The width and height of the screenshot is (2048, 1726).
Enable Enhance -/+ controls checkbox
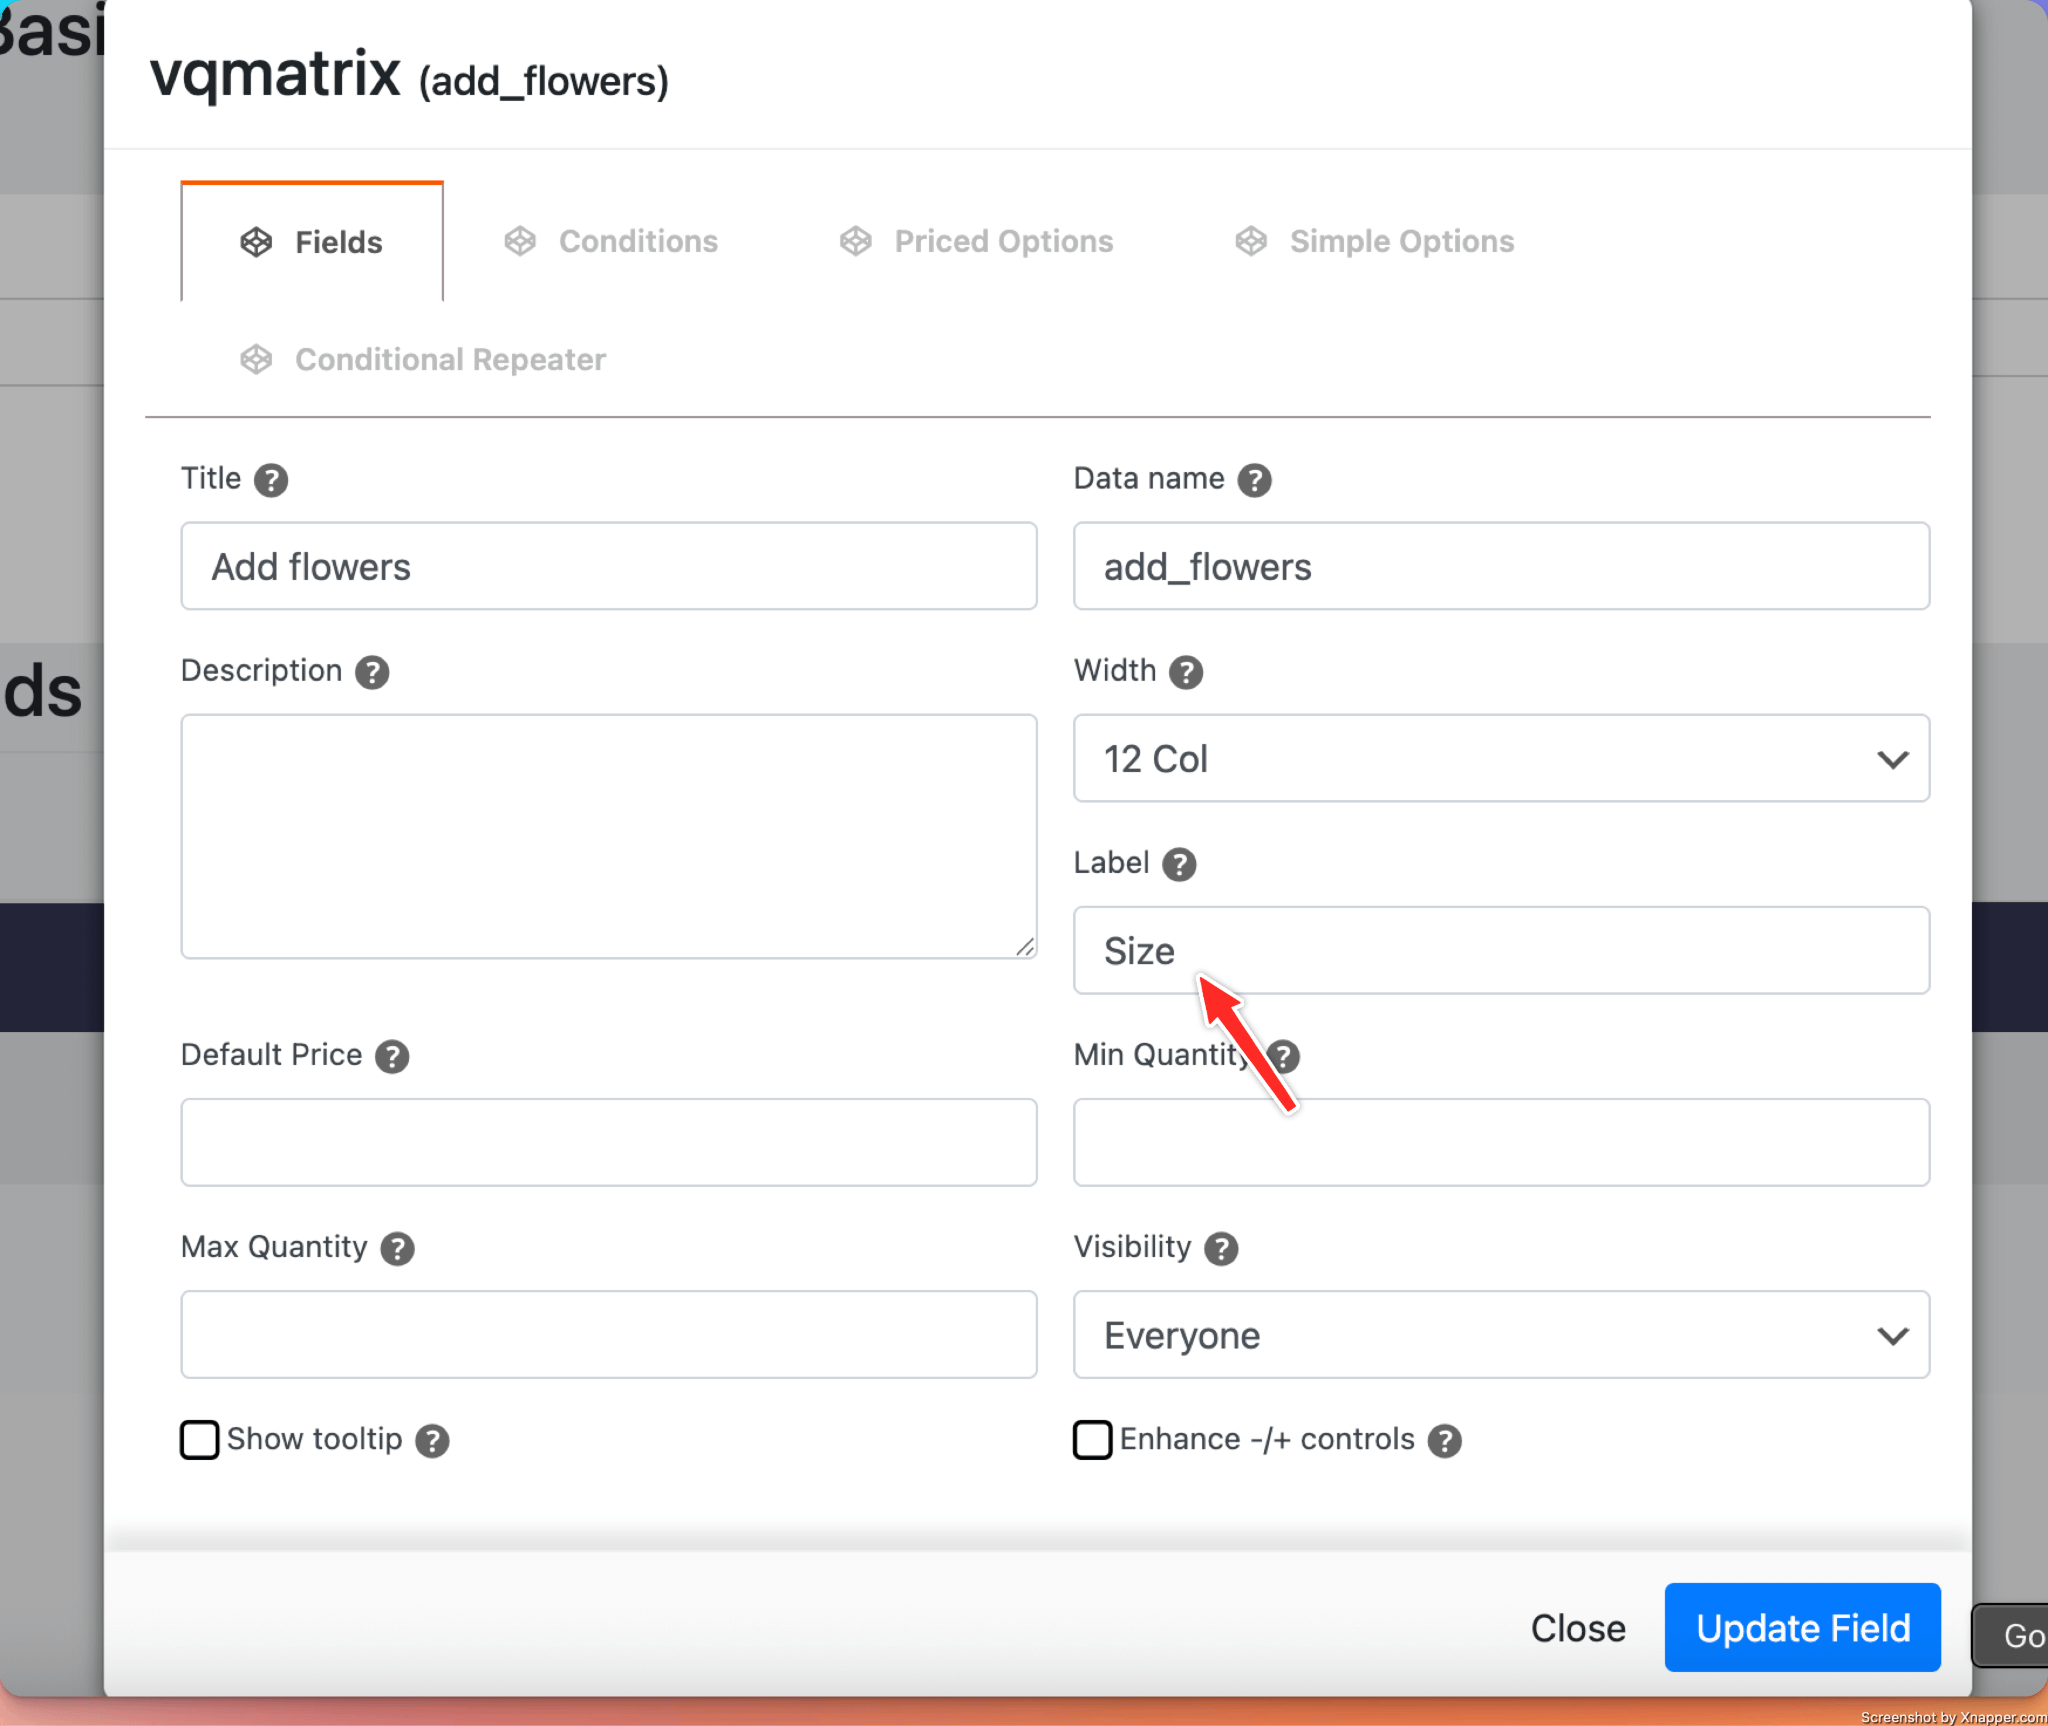(1092, 1440)
